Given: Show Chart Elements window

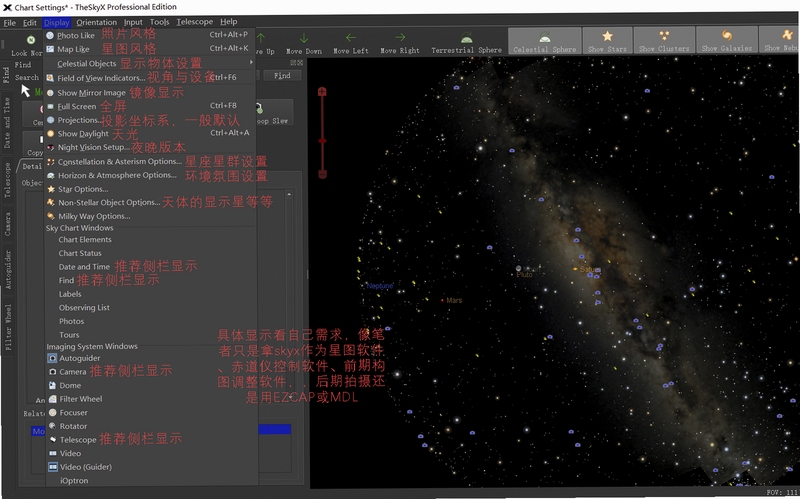Looking at the screenshot, I should click(85, 240).
